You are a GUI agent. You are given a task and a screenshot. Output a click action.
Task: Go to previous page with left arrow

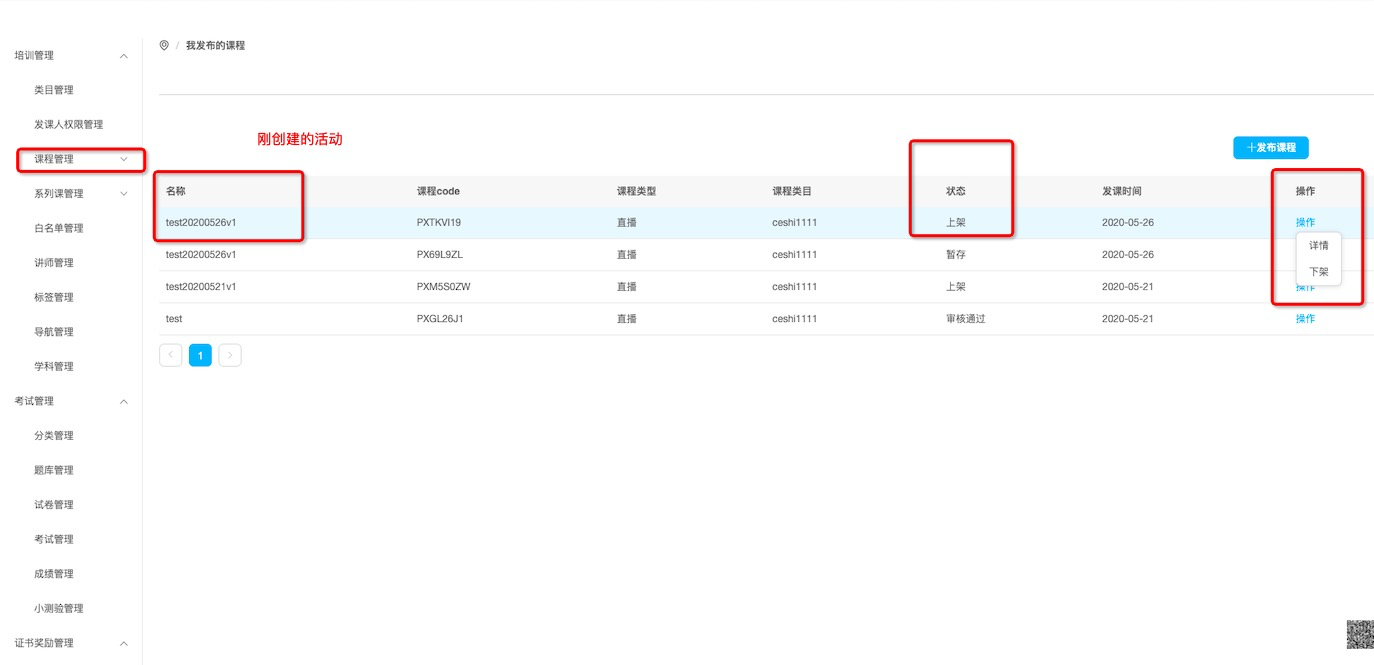point(170,355)
